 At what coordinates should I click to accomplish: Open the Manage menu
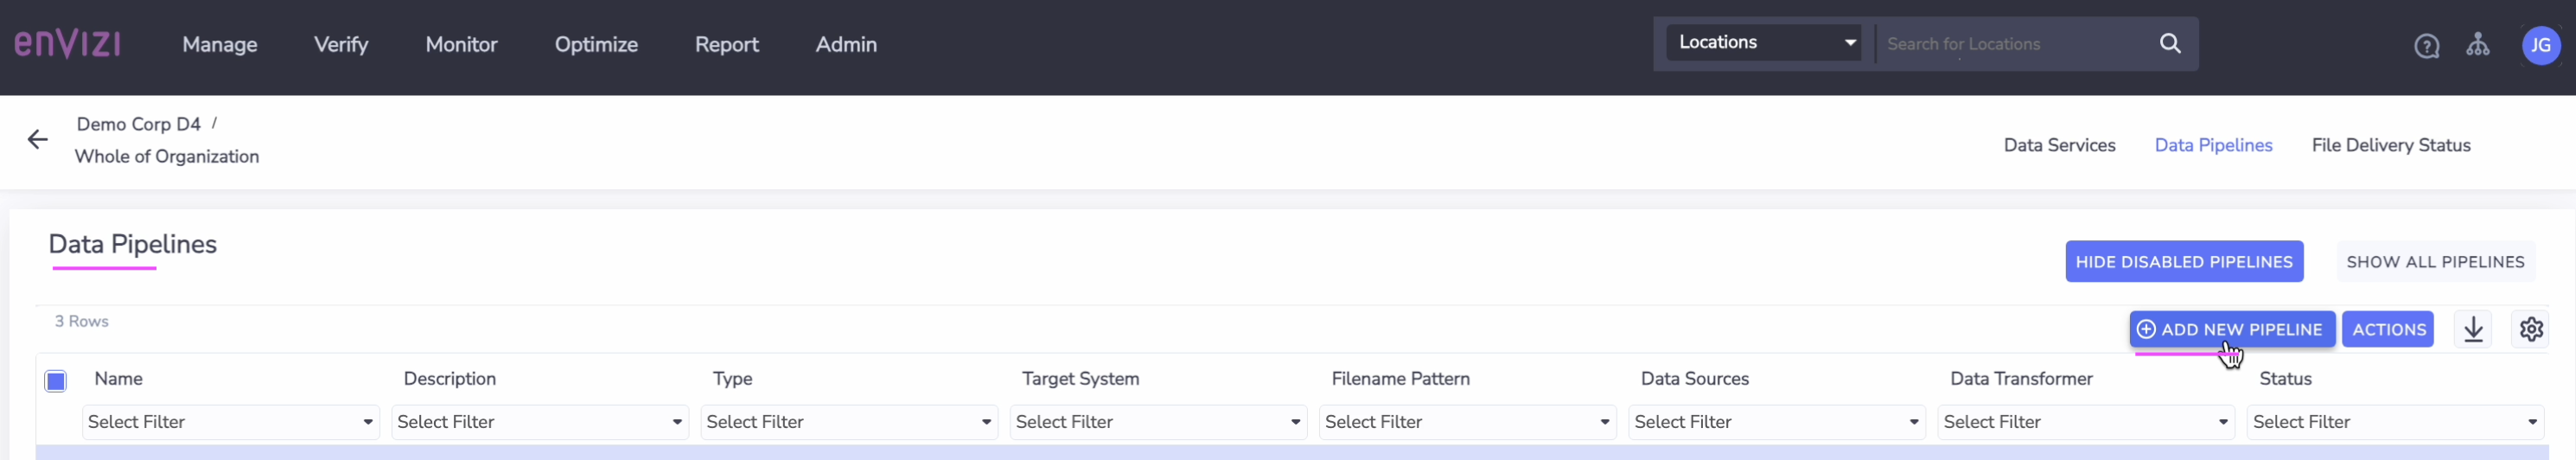(220, 45)
